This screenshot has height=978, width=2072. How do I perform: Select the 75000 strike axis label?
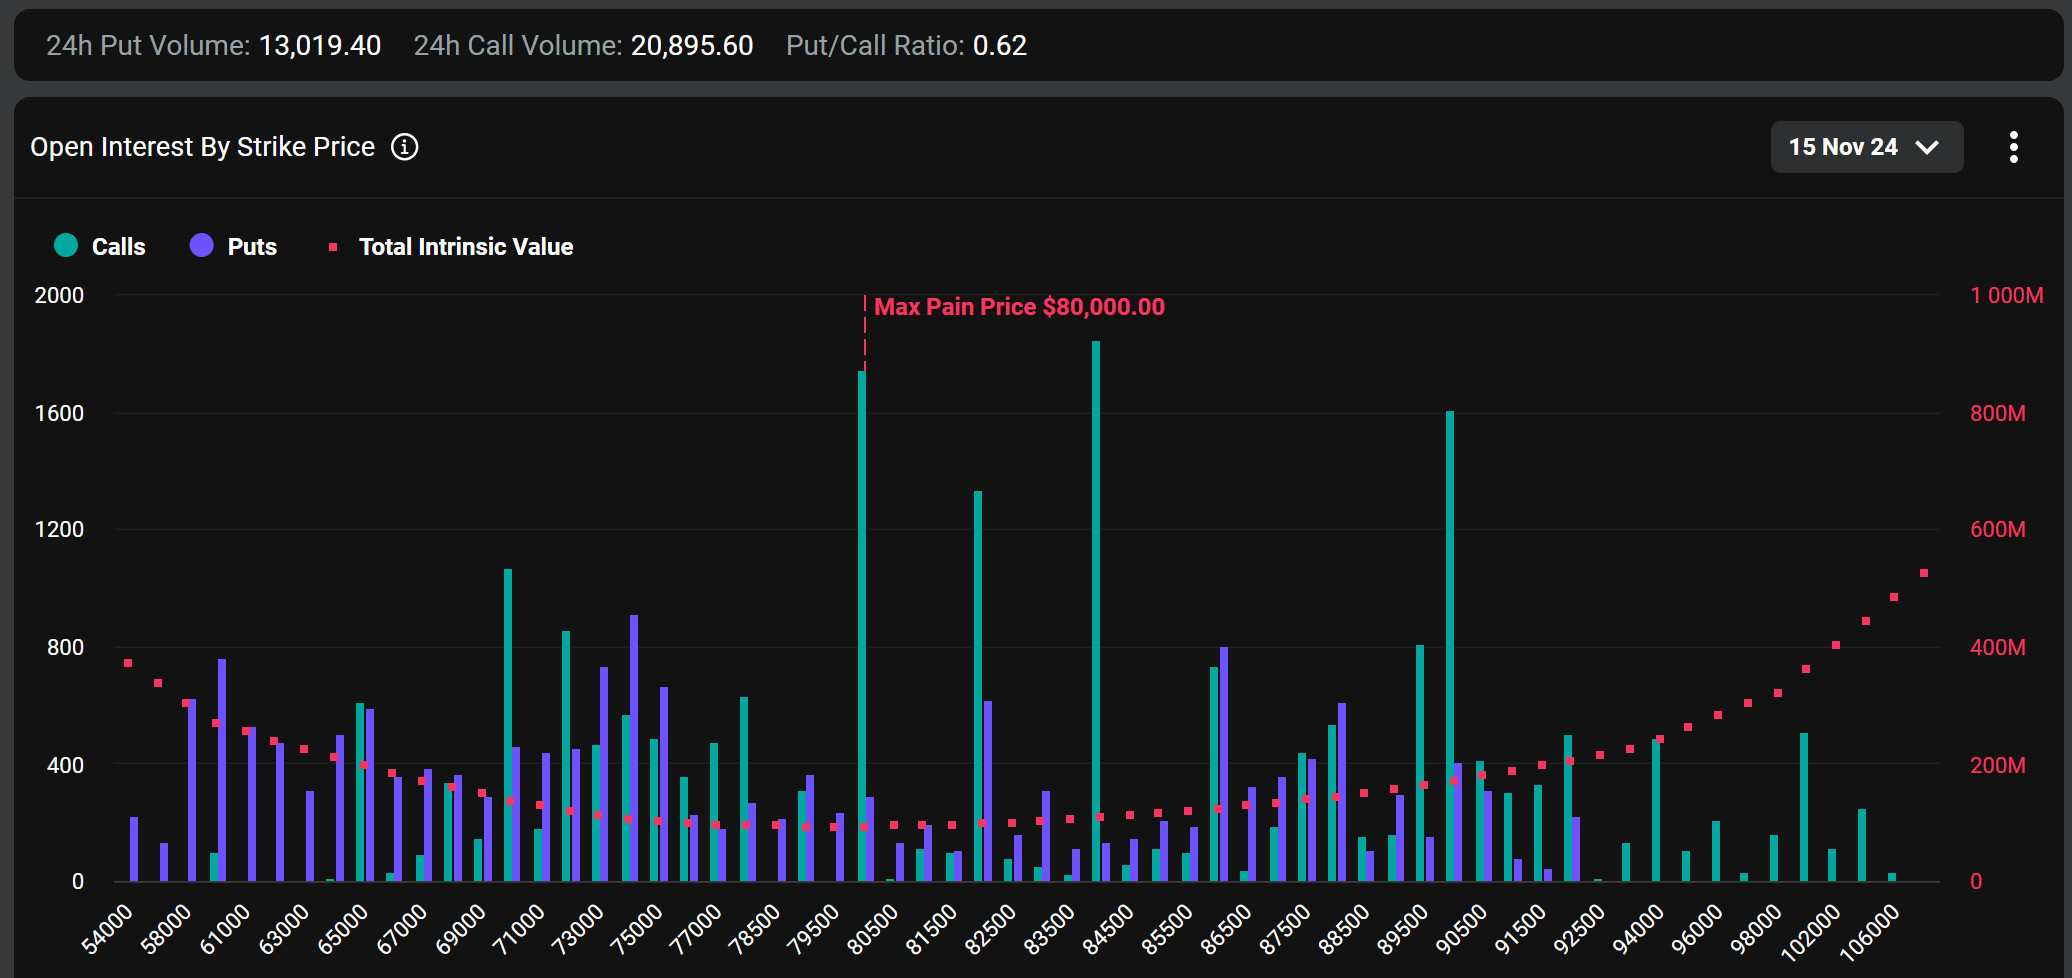click(638, 929)
